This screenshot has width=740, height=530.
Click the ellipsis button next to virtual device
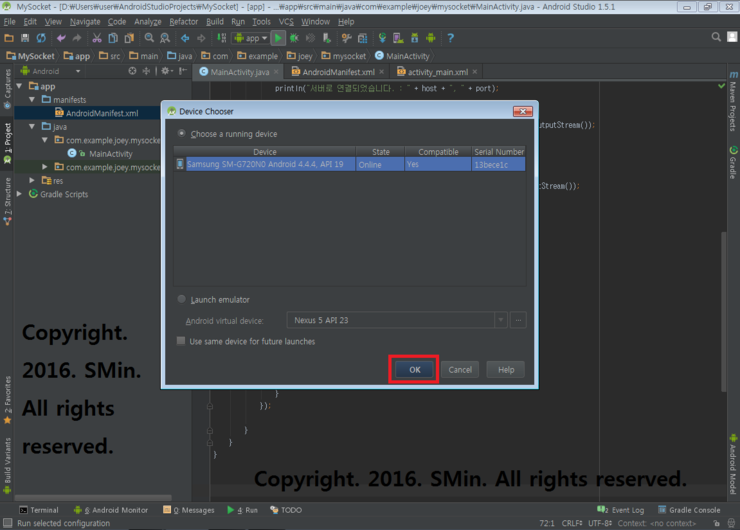(x=518, y=320)
